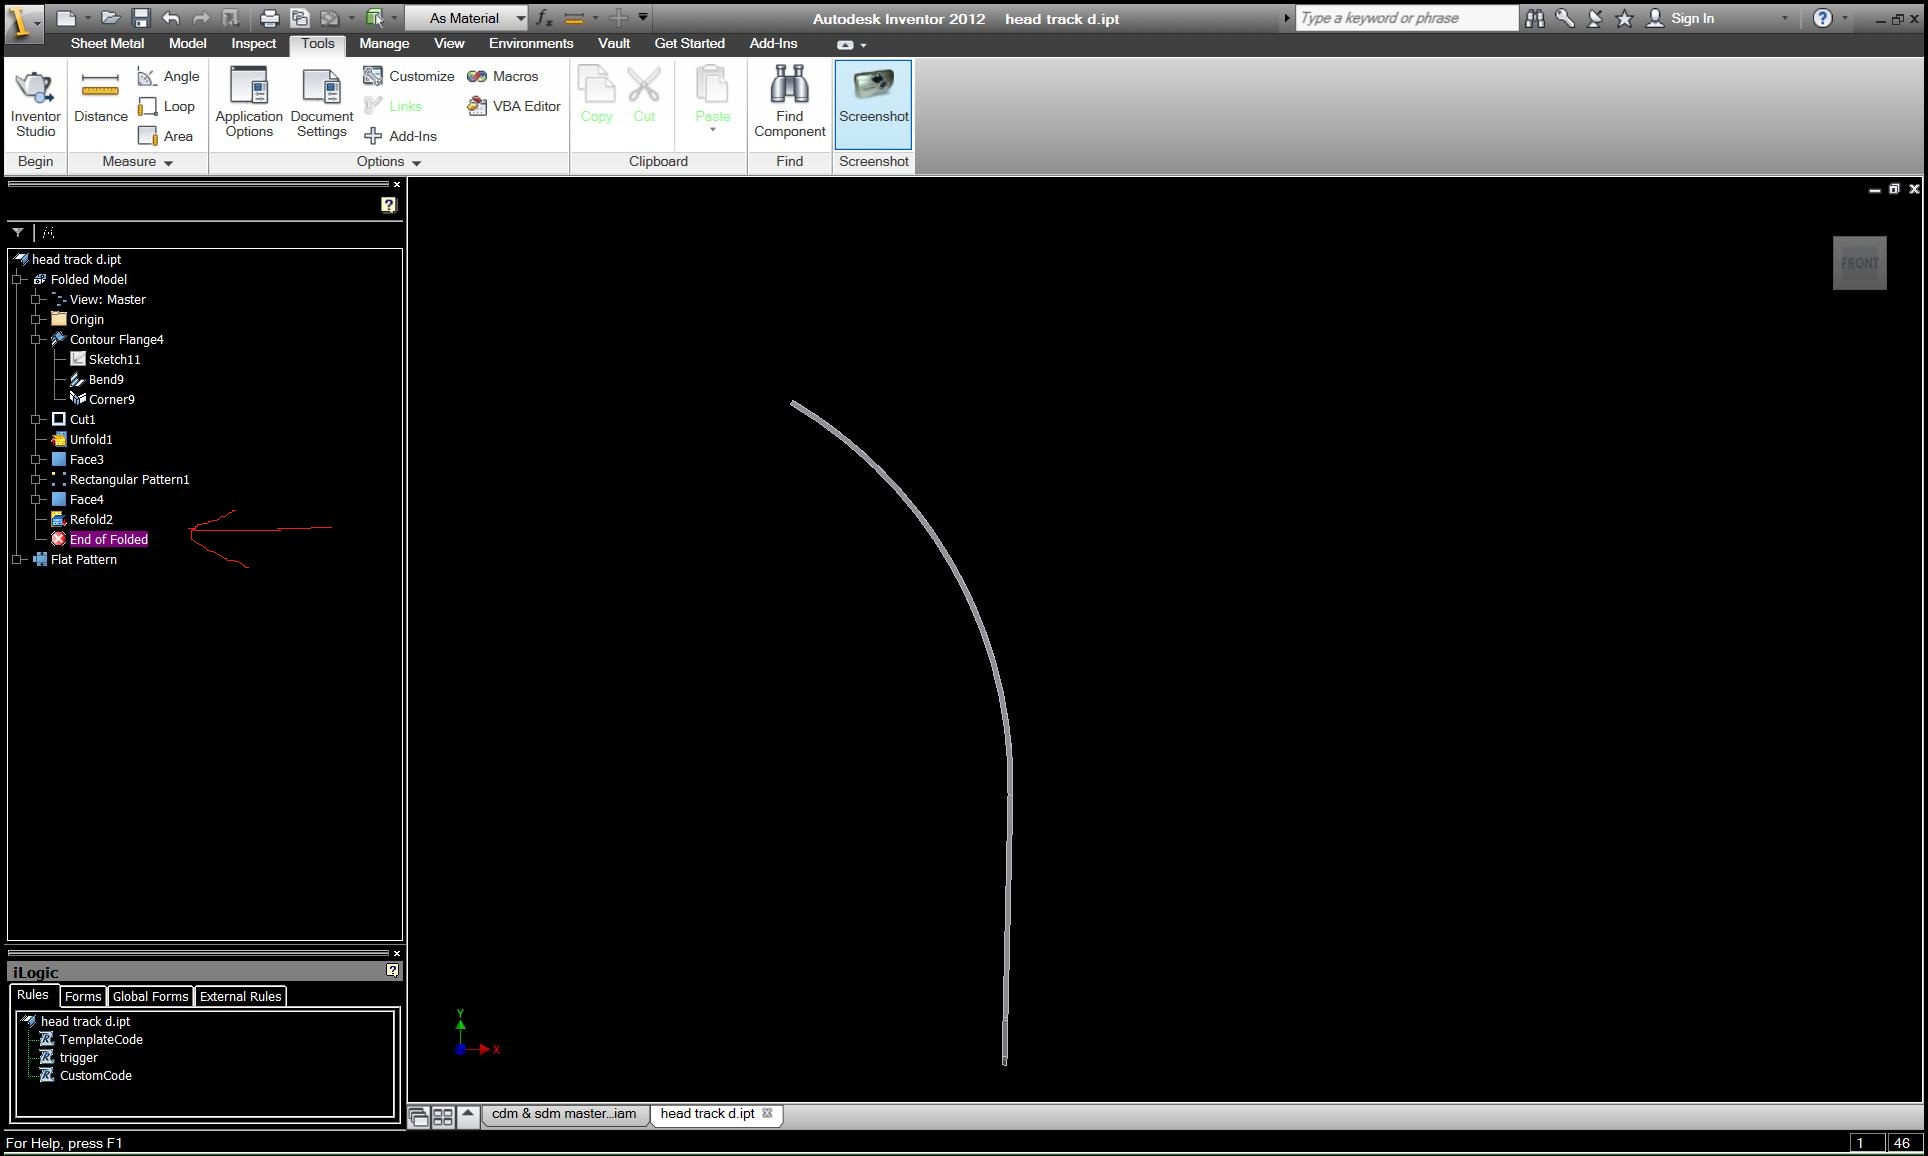
Task: Switch to iLogic Forms tab
Action: tap(82, 996)
